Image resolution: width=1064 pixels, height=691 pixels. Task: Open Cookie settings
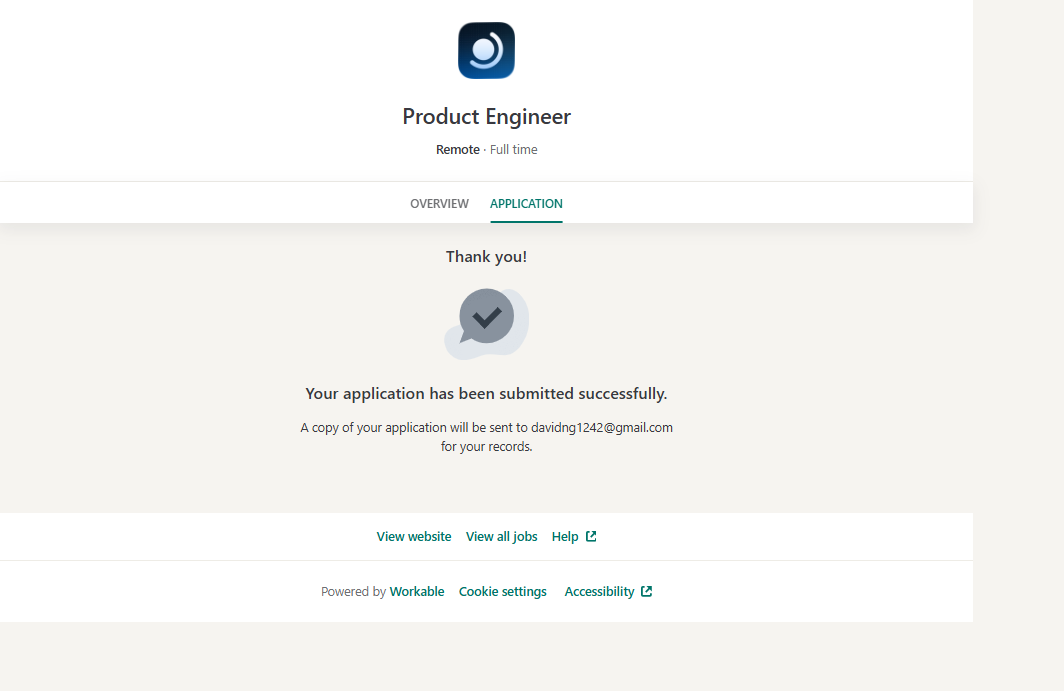(x=503, y=592)
